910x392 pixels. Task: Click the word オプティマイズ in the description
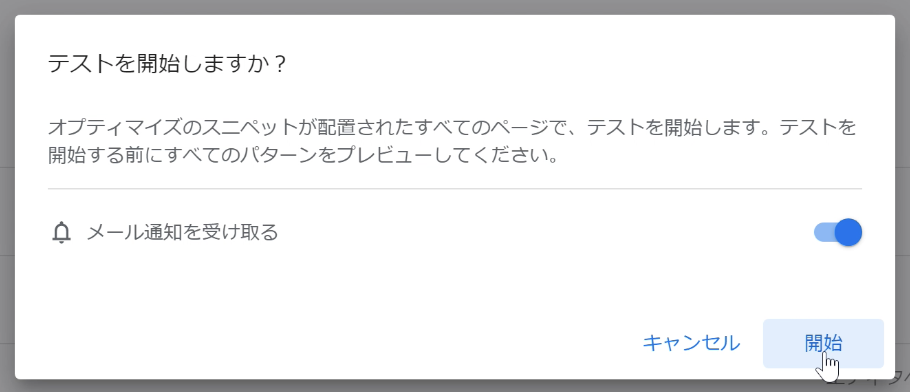point(114,127)
